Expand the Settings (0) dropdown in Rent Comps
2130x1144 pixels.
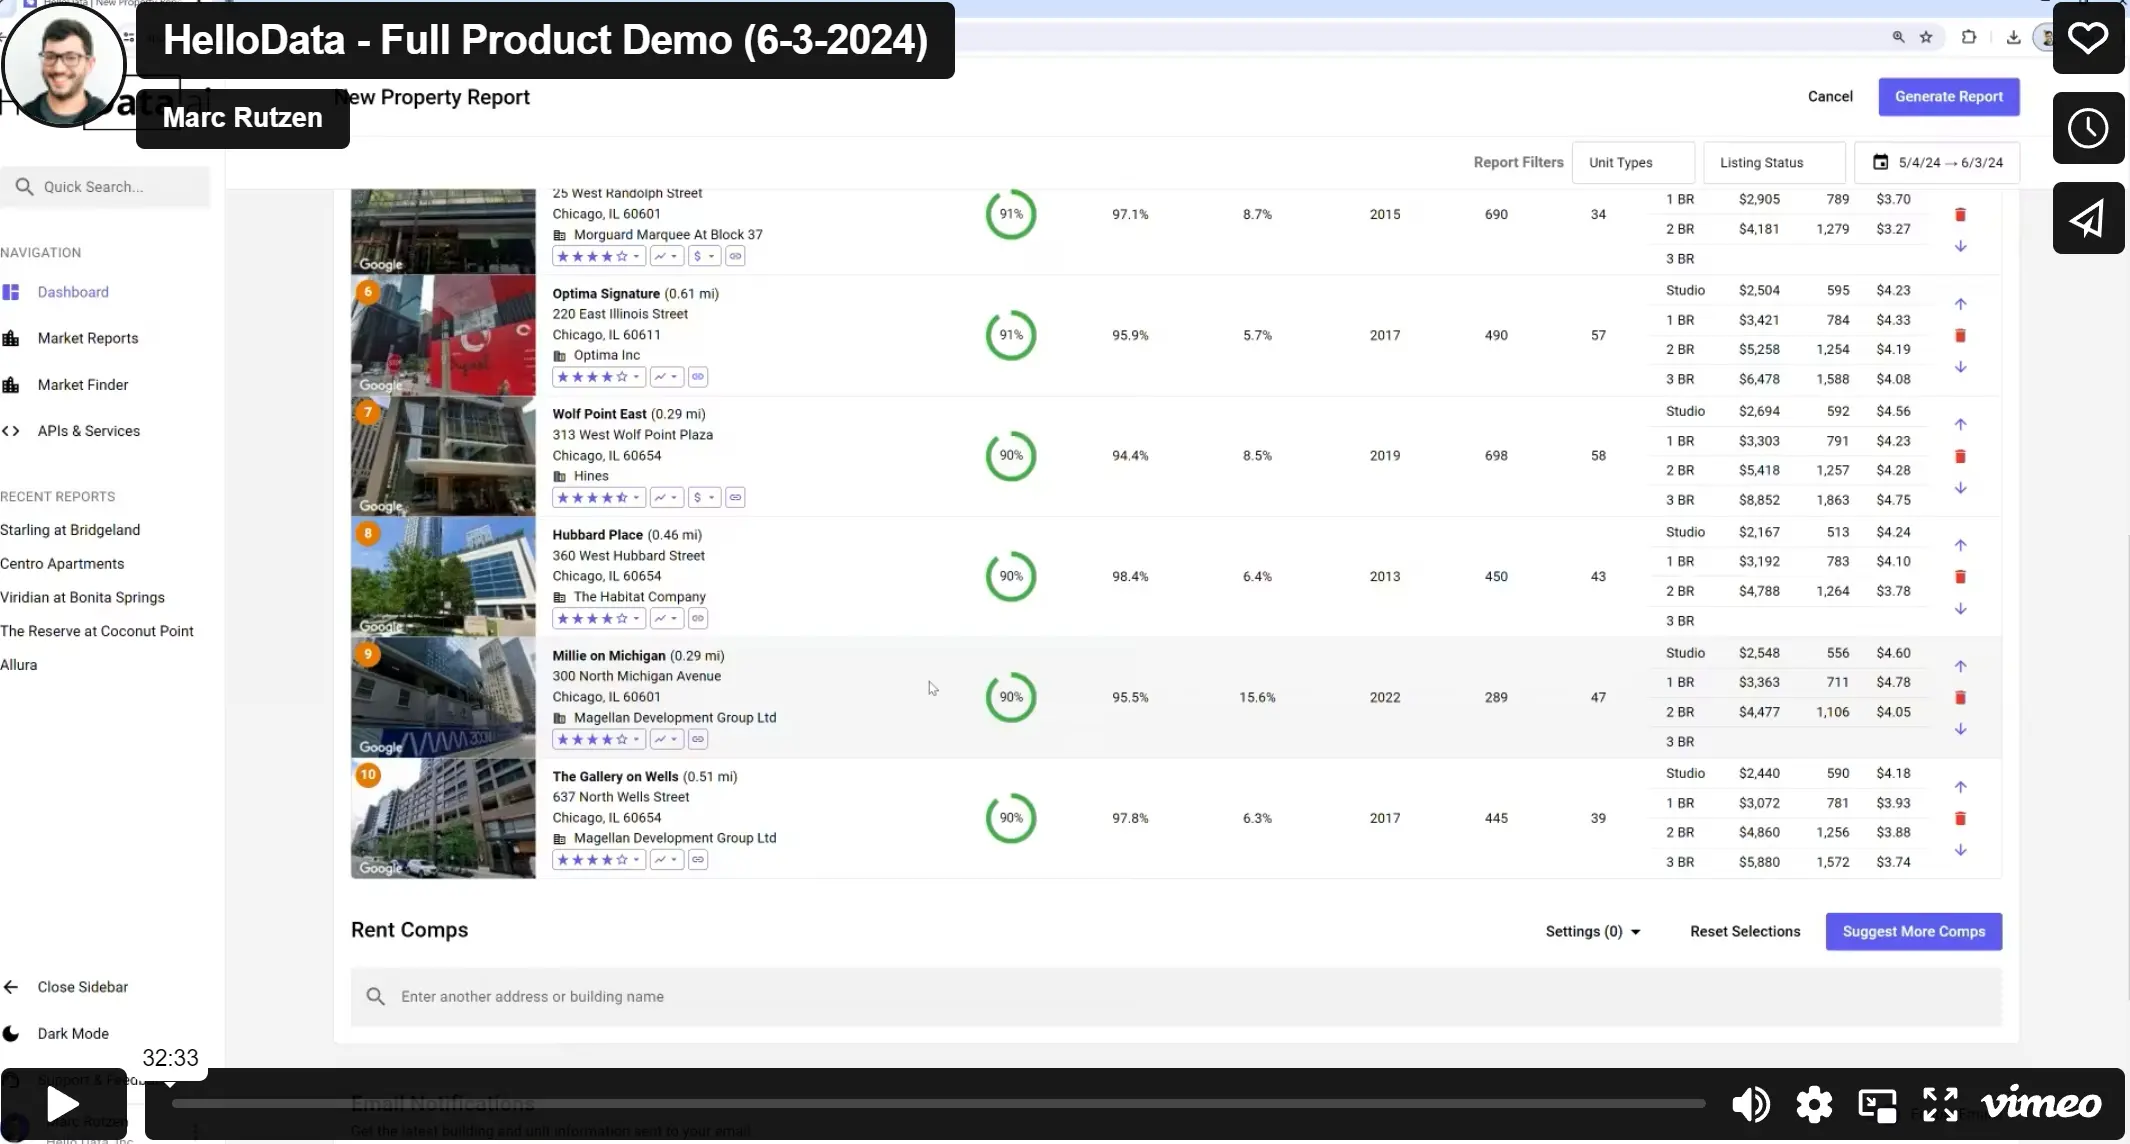coord(1591,931)
